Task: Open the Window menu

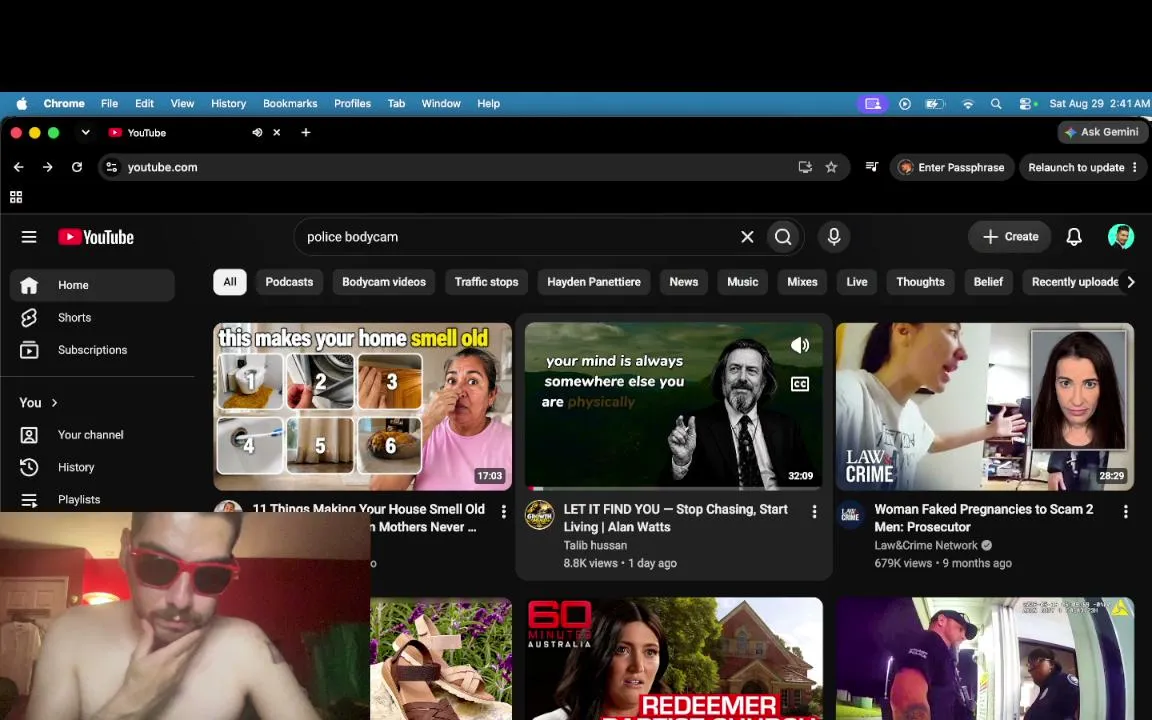Action: (441, 104)
